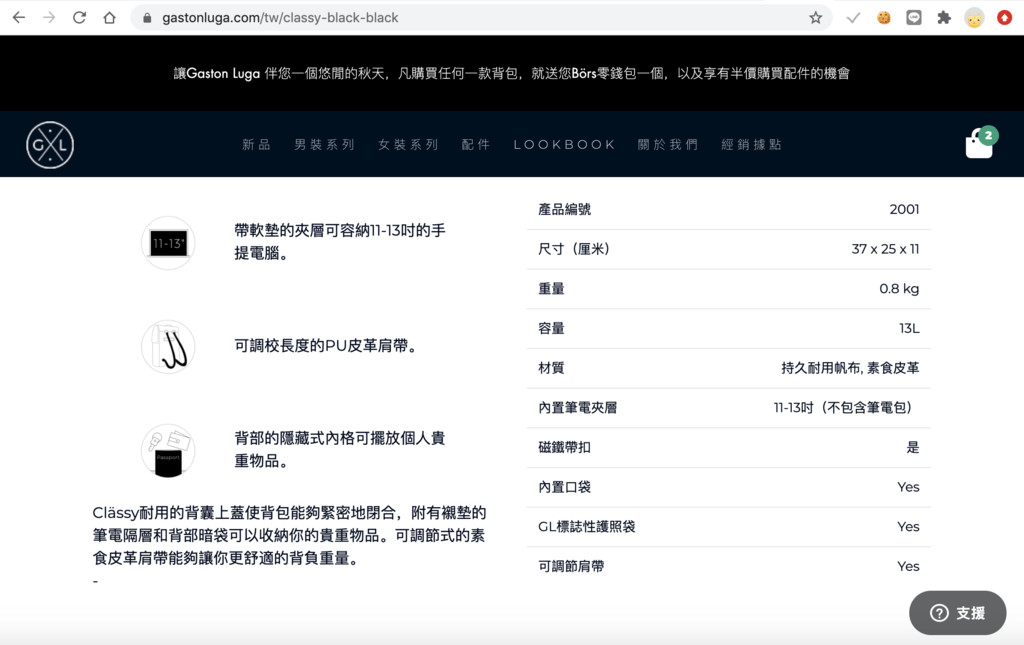Click the adjustable shoulder strap feature icon
Screen dimensions: 1024x645
coord(168,346)
